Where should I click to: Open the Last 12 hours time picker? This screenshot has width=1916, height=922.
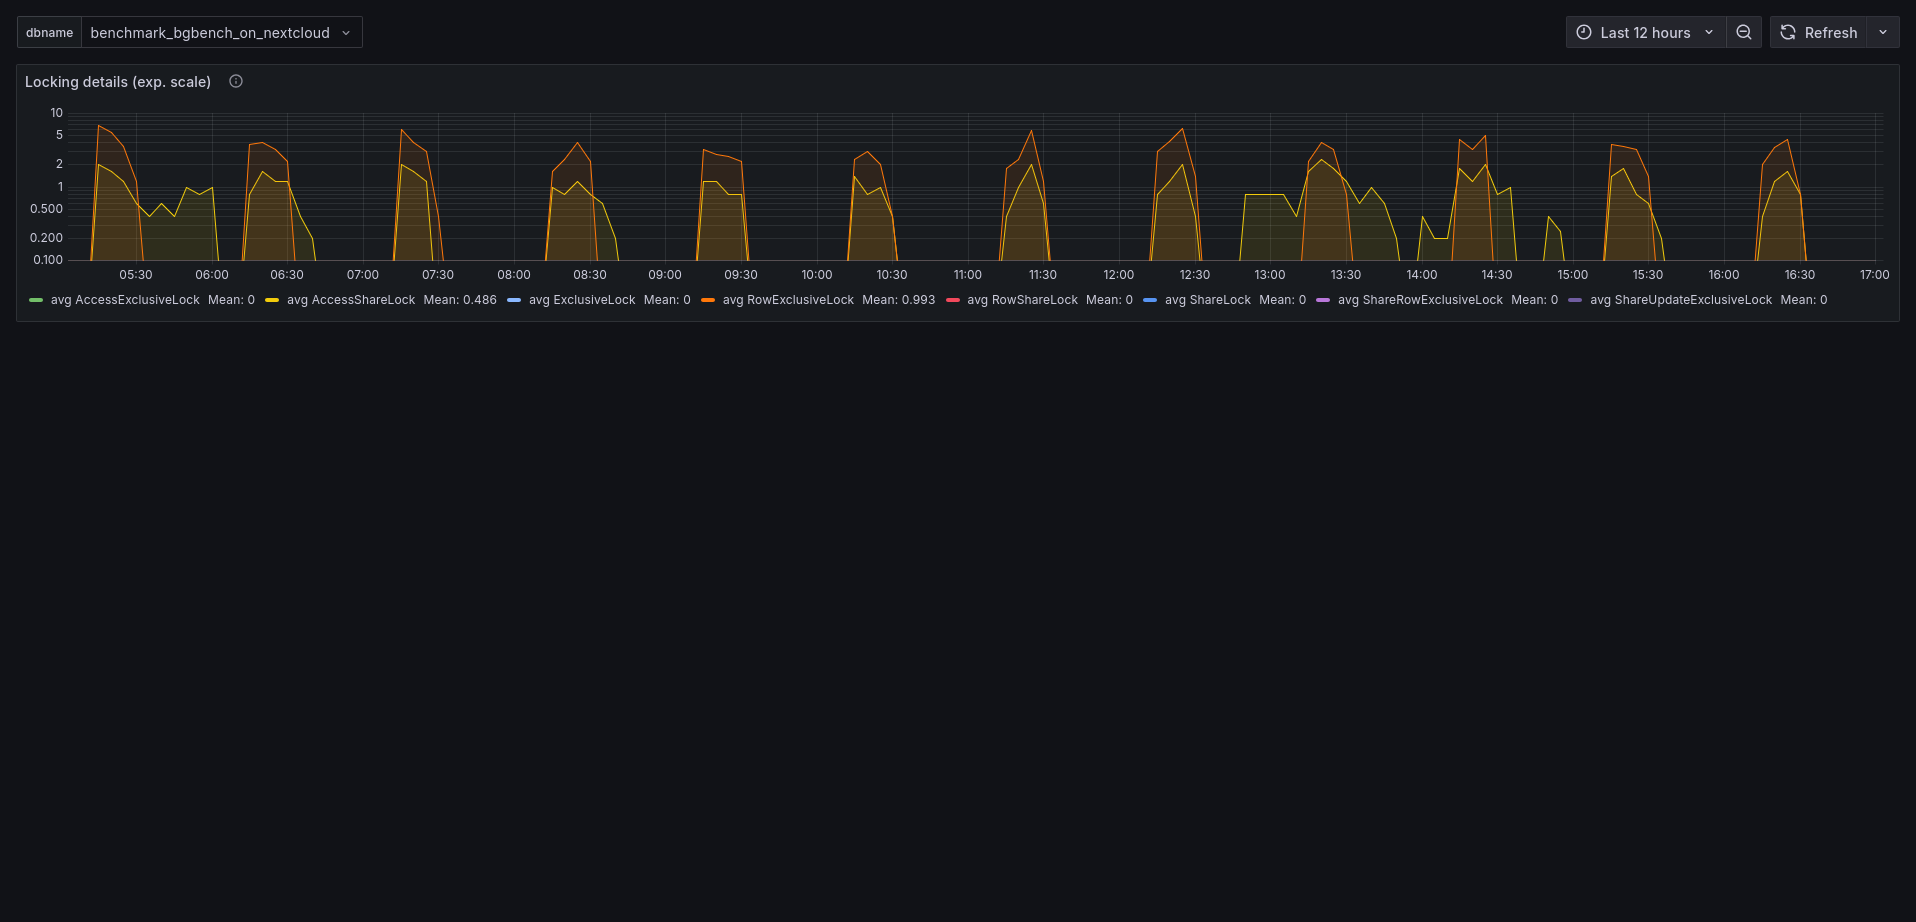pos(1645,32)
